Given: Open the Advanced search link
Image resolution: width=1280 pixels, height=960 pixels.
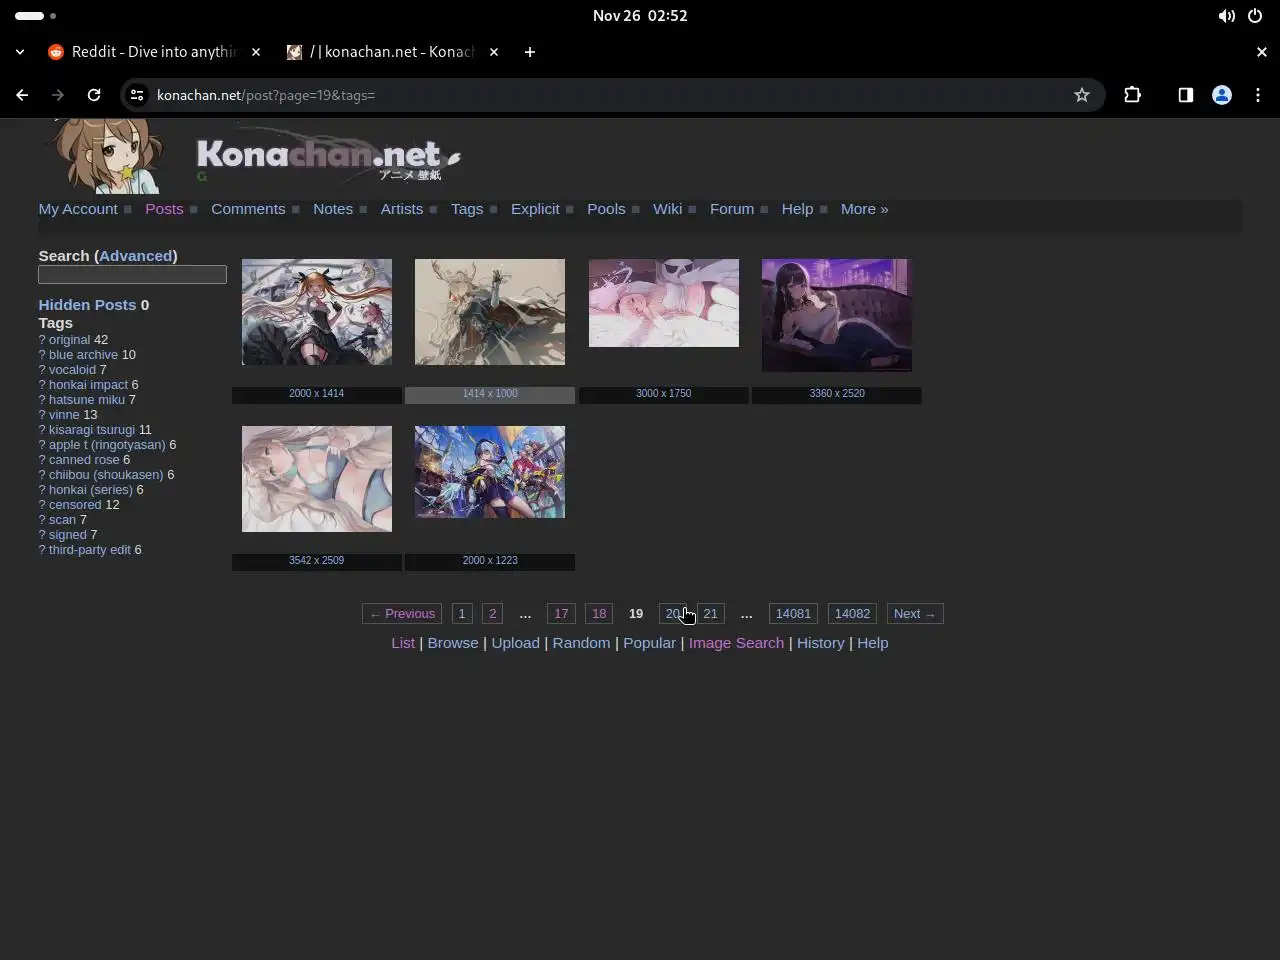Looking at the screenshot, I should click(135, 256).
